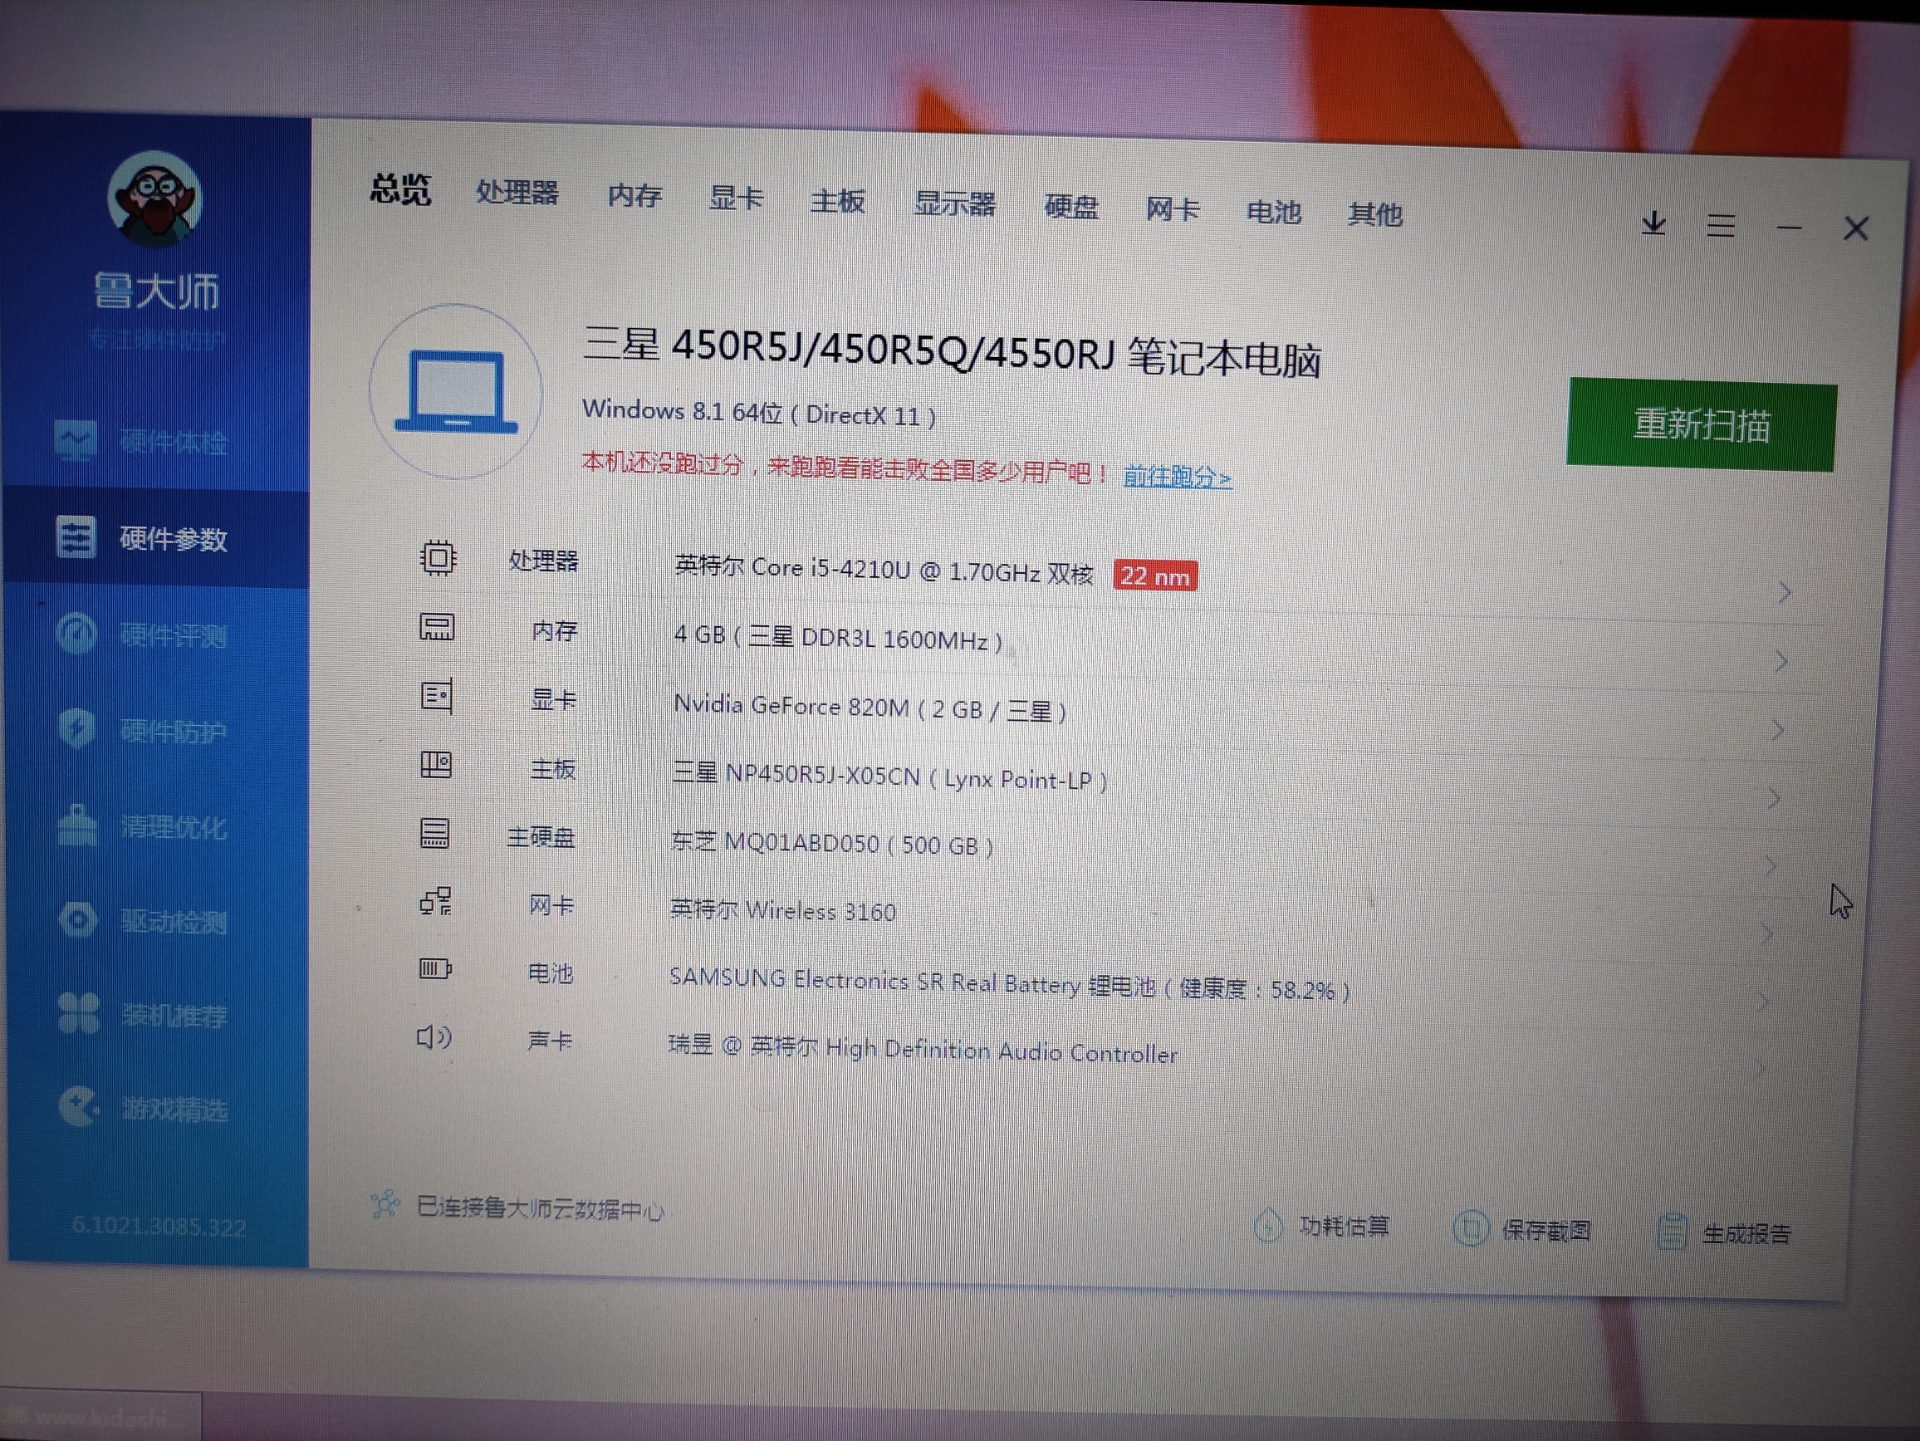1920x1441 pixels.
Task: Expand motherboard row chevron for NP450R5J-X05CN
Action: [1774, 798]
